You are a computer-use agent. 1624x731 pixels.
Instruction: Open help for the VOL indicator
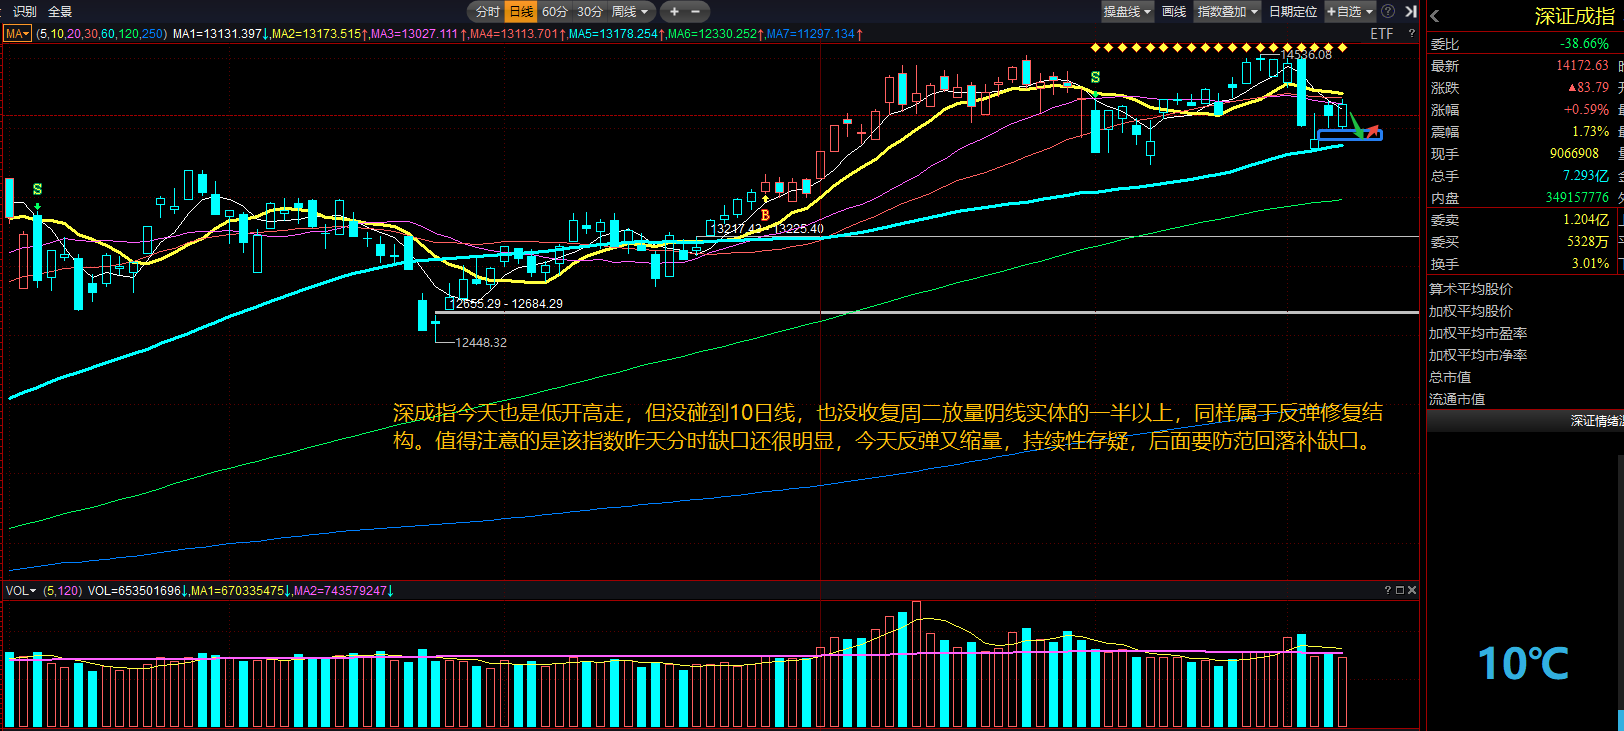(1388, 591)
